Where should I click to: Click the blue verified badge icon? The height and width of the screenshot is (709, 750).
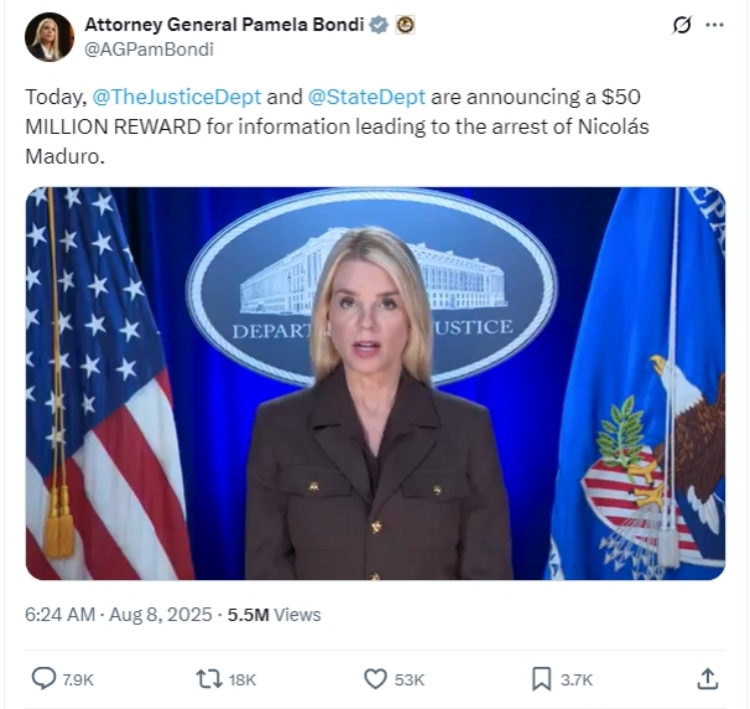pos(379,25)
